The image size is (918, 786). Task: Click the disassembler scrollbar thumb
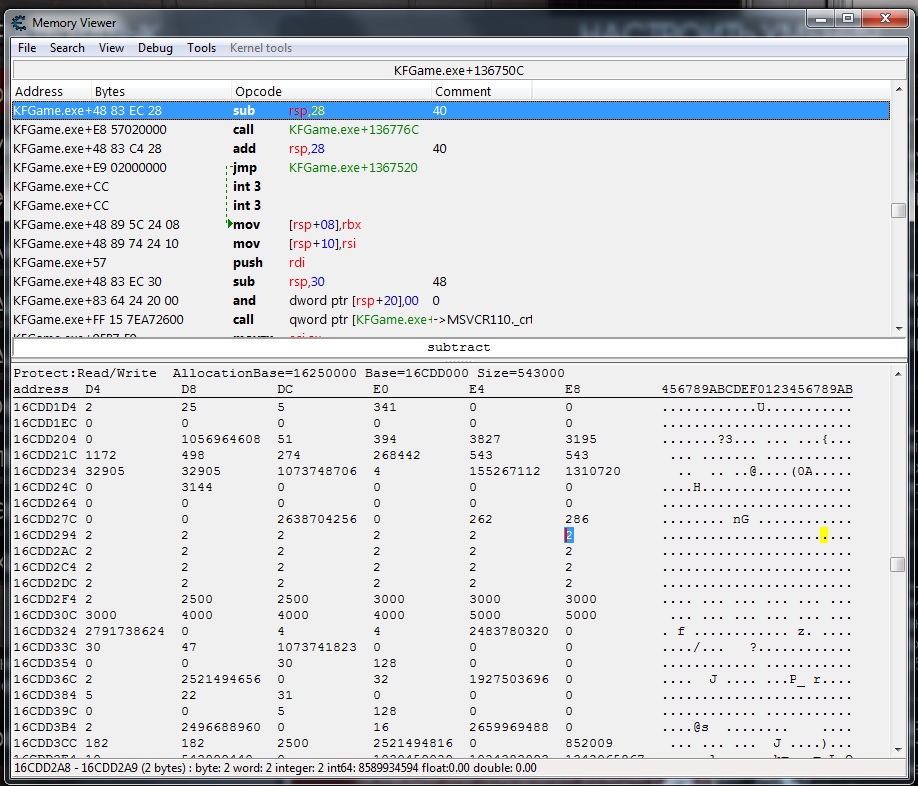click(x=899, y=210)
